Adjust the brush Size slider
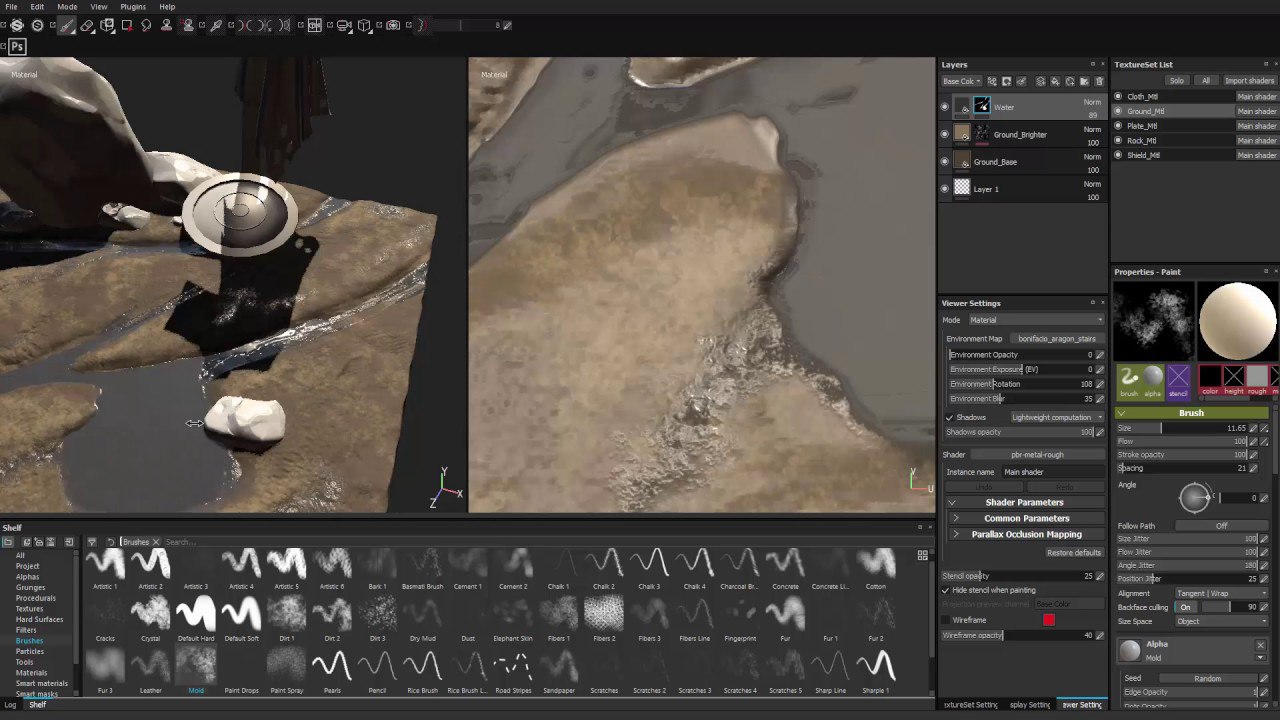This screenshot has height=720, width=1280. 1182,428
